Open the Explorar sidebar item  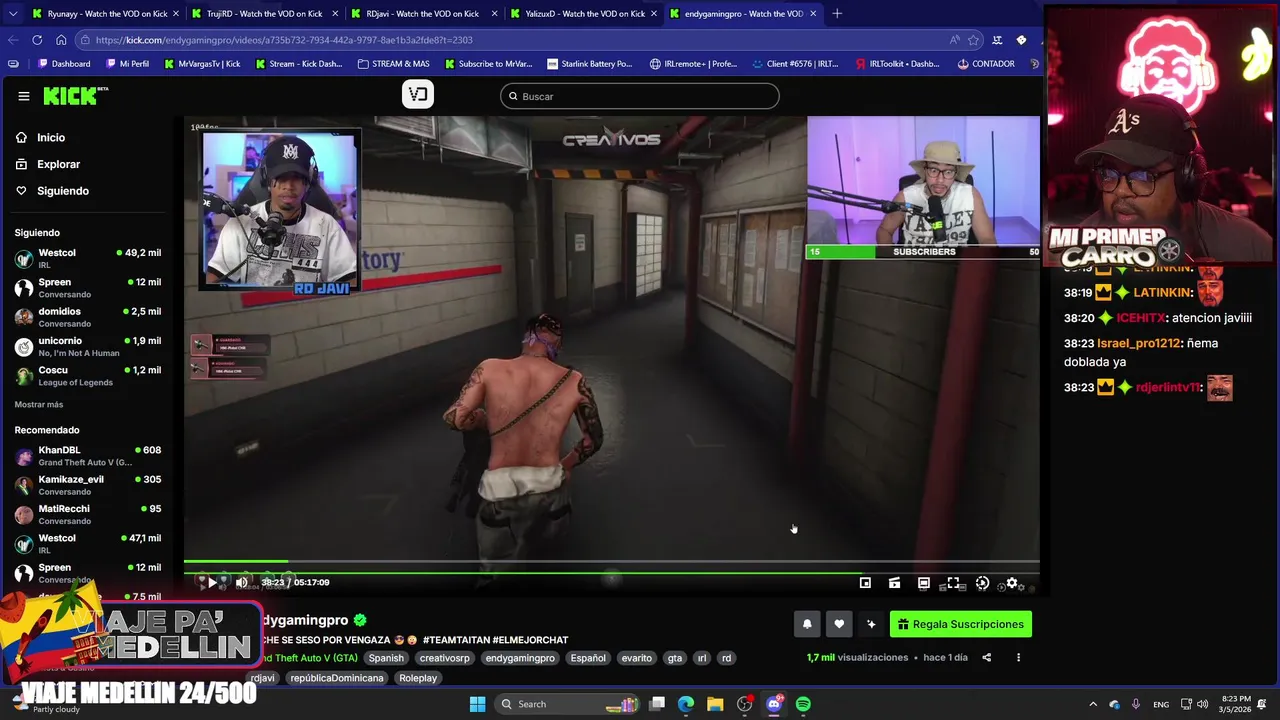coord(58,164)
